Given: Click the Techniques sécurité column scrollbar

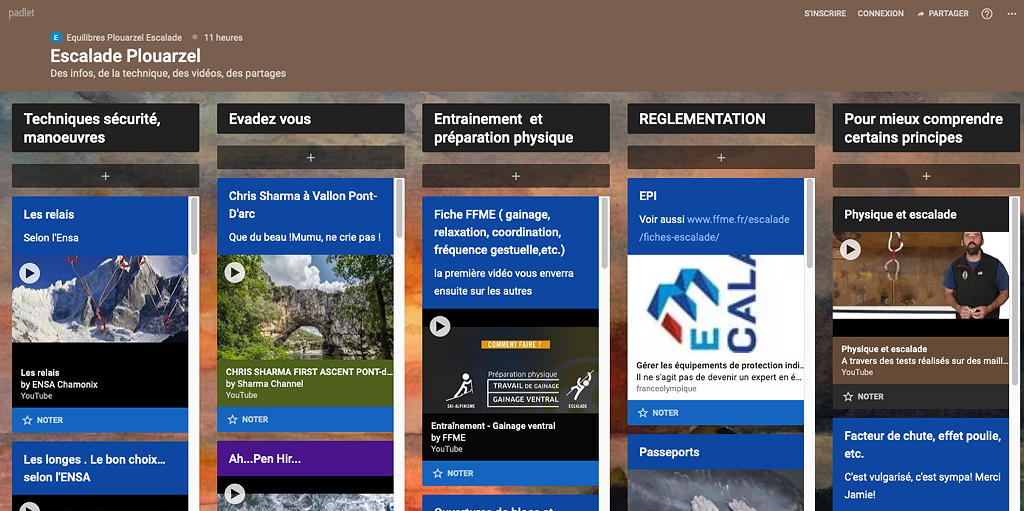Looking at the screenshot, I should click(194, 226).
